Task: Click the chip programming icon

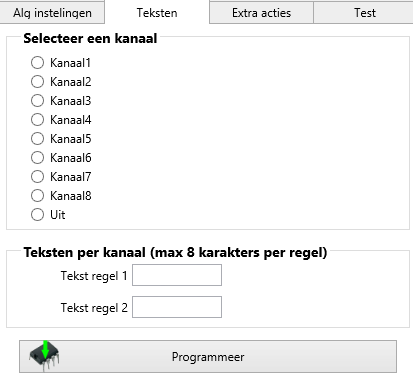Action: [x=45, y=356]
